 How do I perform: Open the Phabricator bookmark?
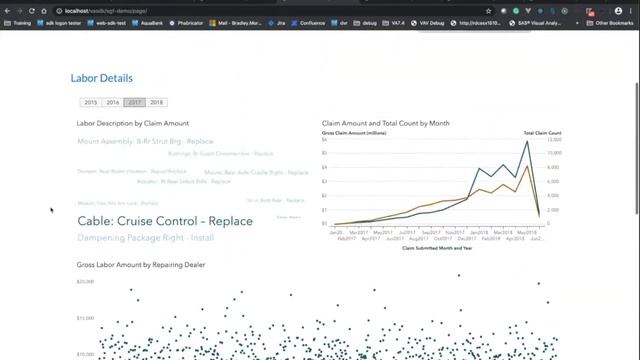[x=186, y=23]
